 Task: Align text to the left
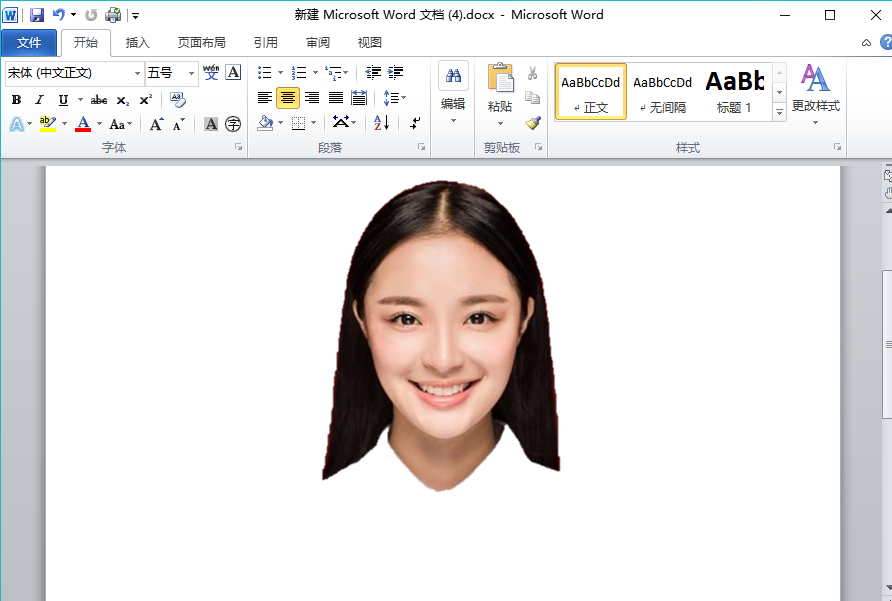tap(265, 98)
